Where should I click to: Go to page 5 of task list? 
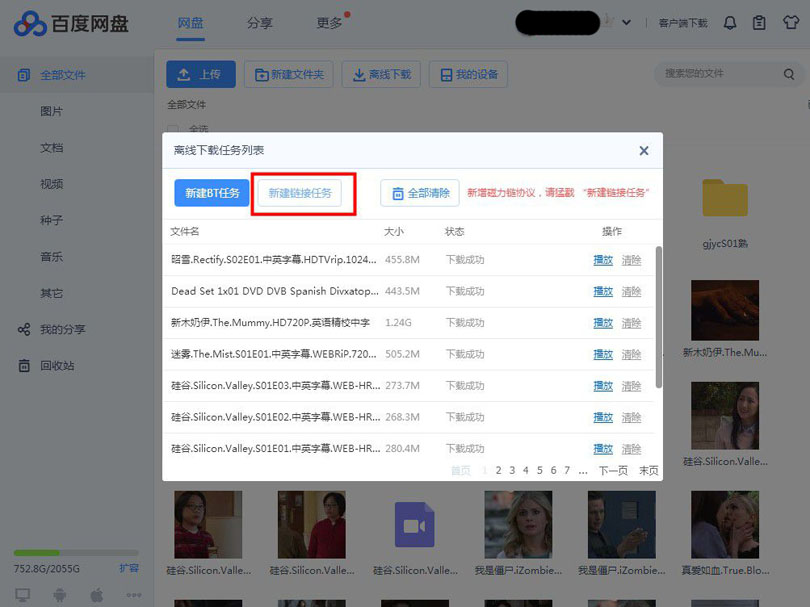[540, 470]
